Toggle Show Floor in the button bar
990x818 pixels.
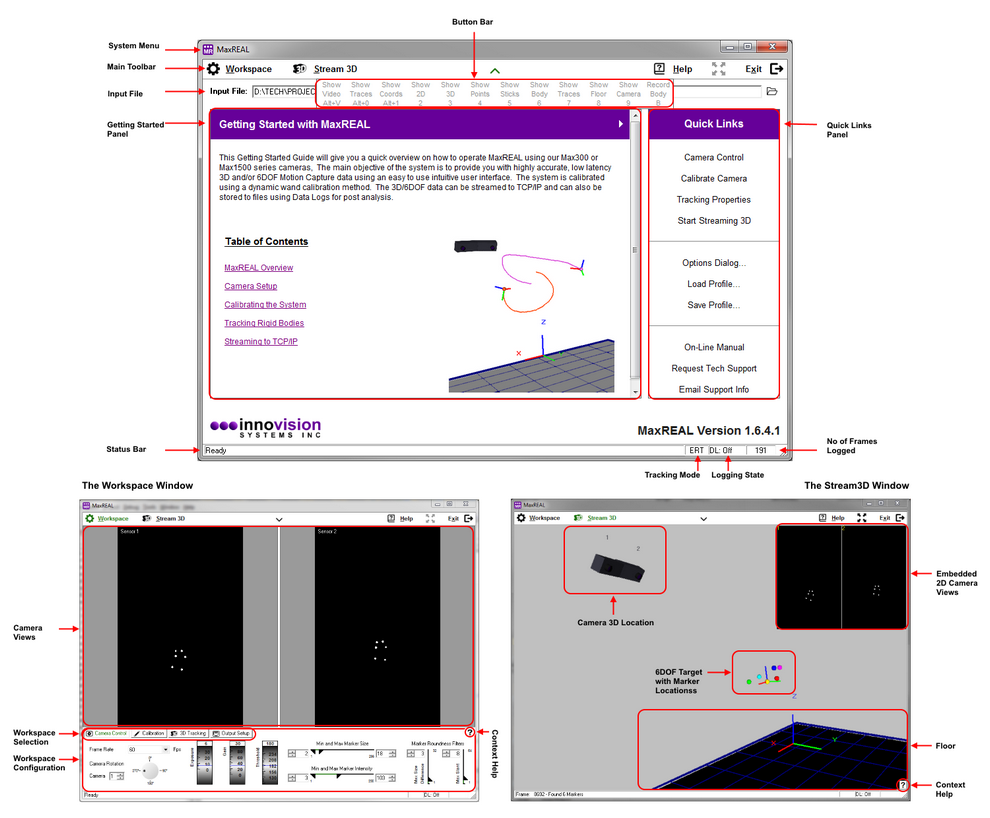click(x=598, y=93)
